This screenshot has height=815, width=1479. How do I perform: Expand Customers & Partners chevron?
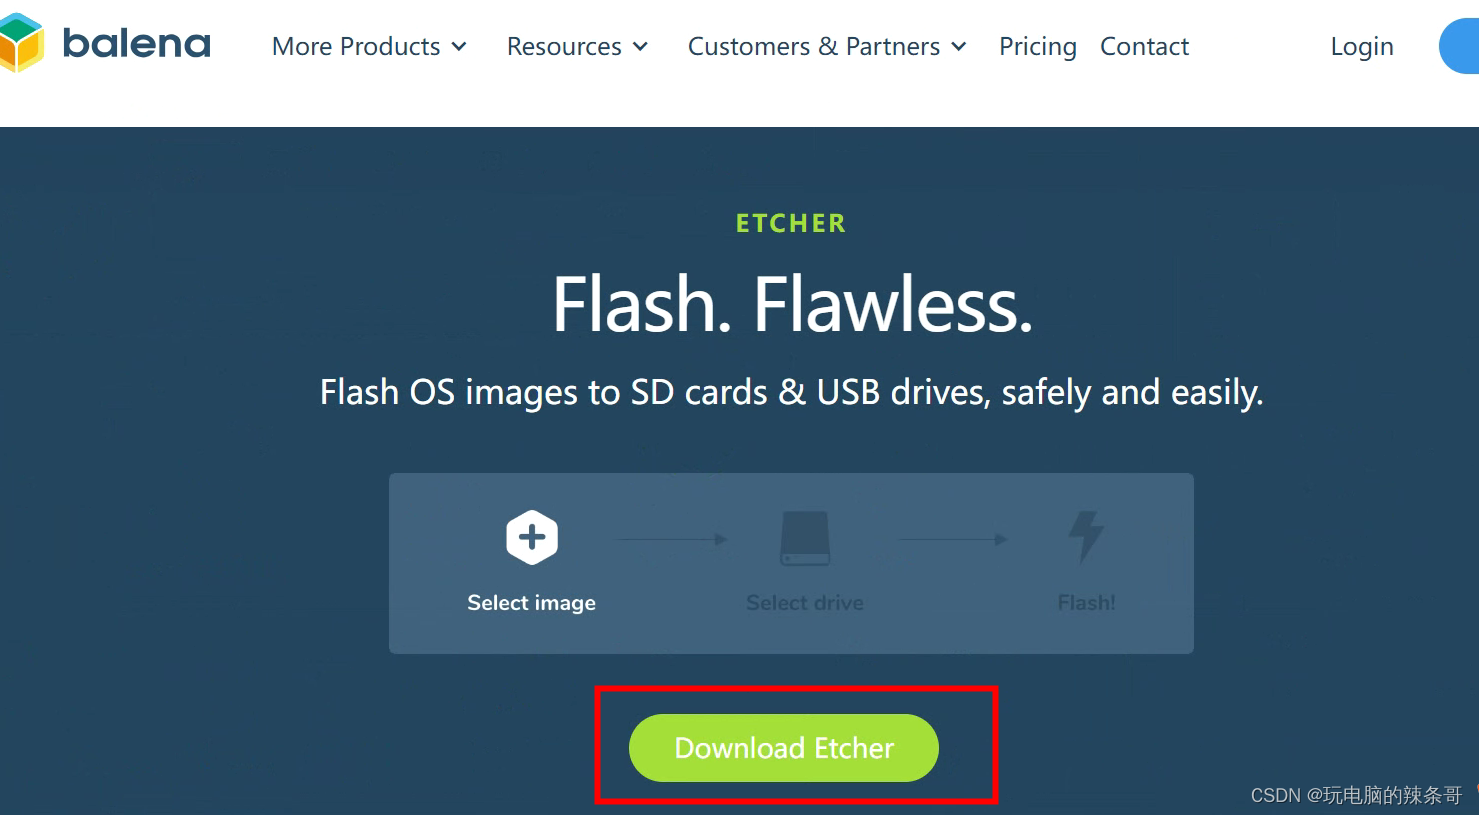pos(959,47)
